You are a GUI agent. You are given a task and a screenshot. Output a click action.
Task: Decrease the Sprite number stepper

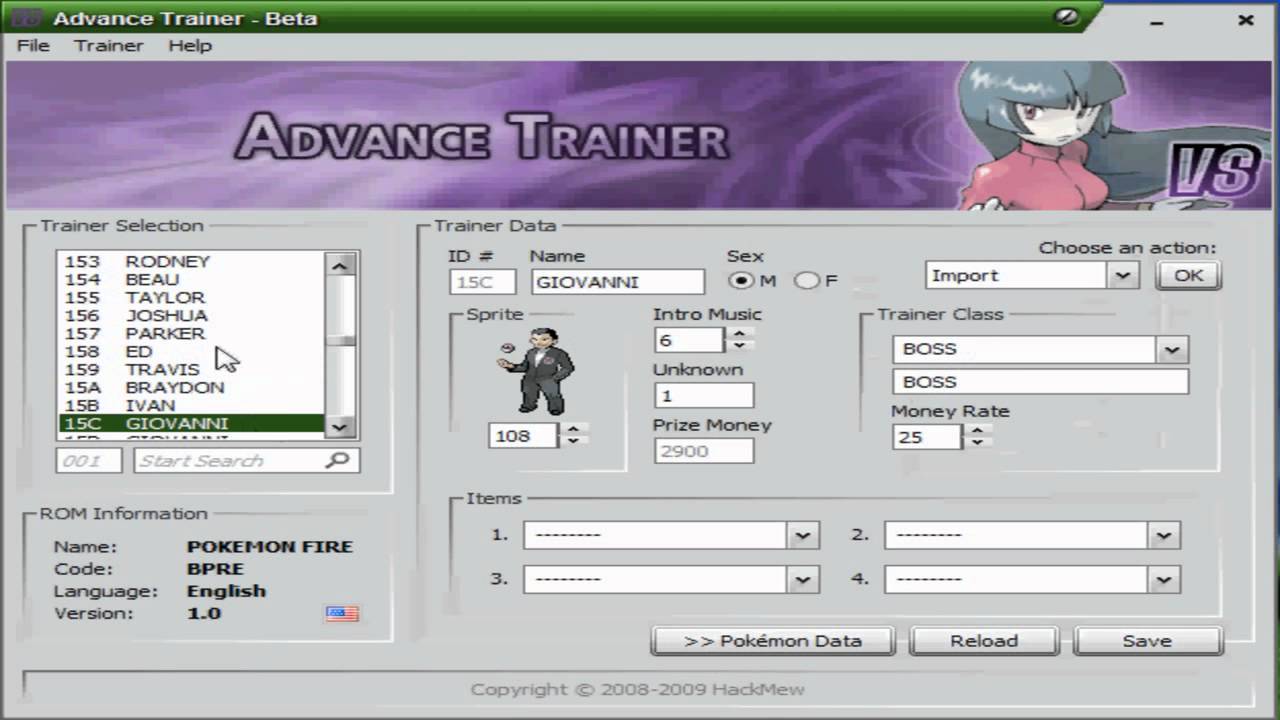click(x=573, y=441)
